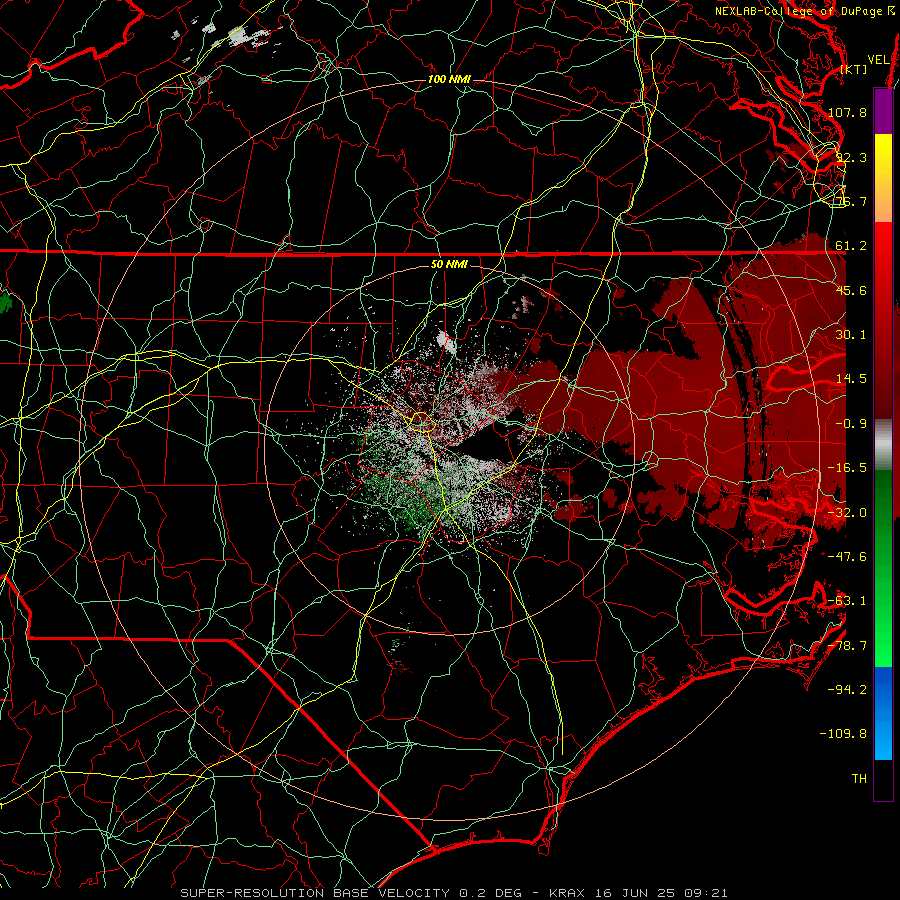
Task: Click the large red outbound velocity region
Action: coord(689,402)
